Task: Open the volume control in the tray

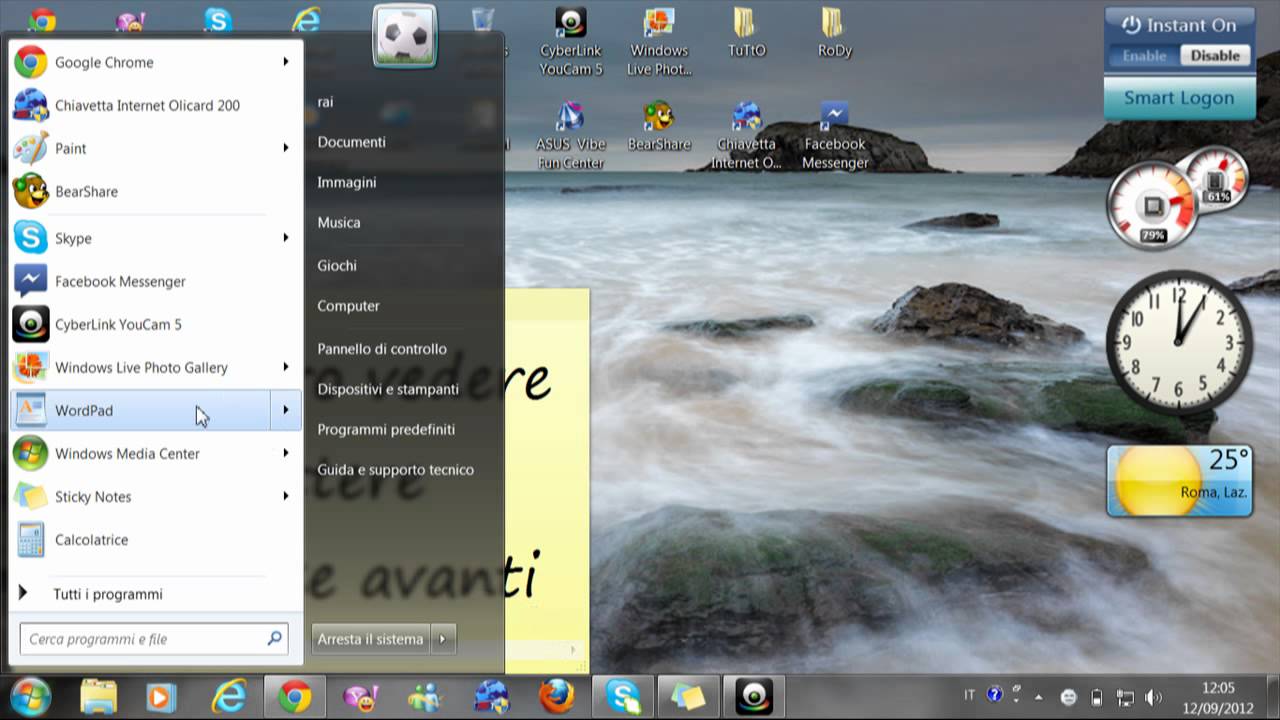Action: (x=1153, y=697)
